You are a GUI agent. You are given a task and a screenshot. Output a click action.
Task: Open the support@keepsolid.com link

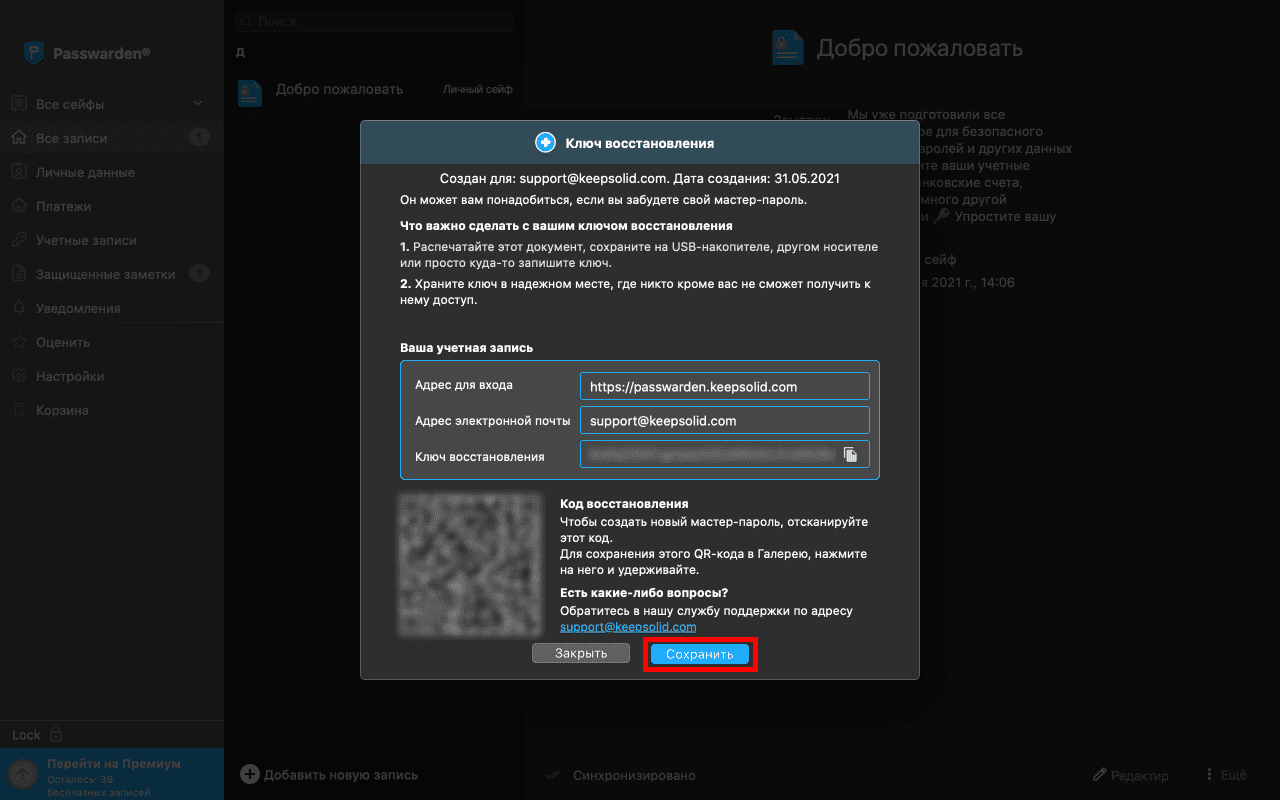pyautogui.click(x=628, y=627)
